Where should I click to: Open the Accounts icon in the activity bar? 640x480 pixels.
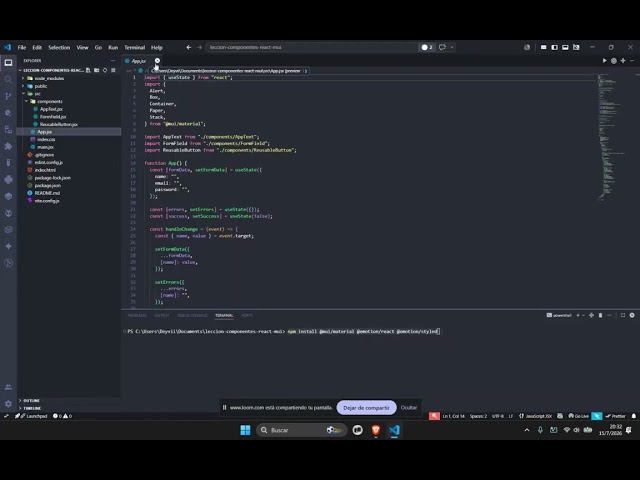click(x=8, y=387)
